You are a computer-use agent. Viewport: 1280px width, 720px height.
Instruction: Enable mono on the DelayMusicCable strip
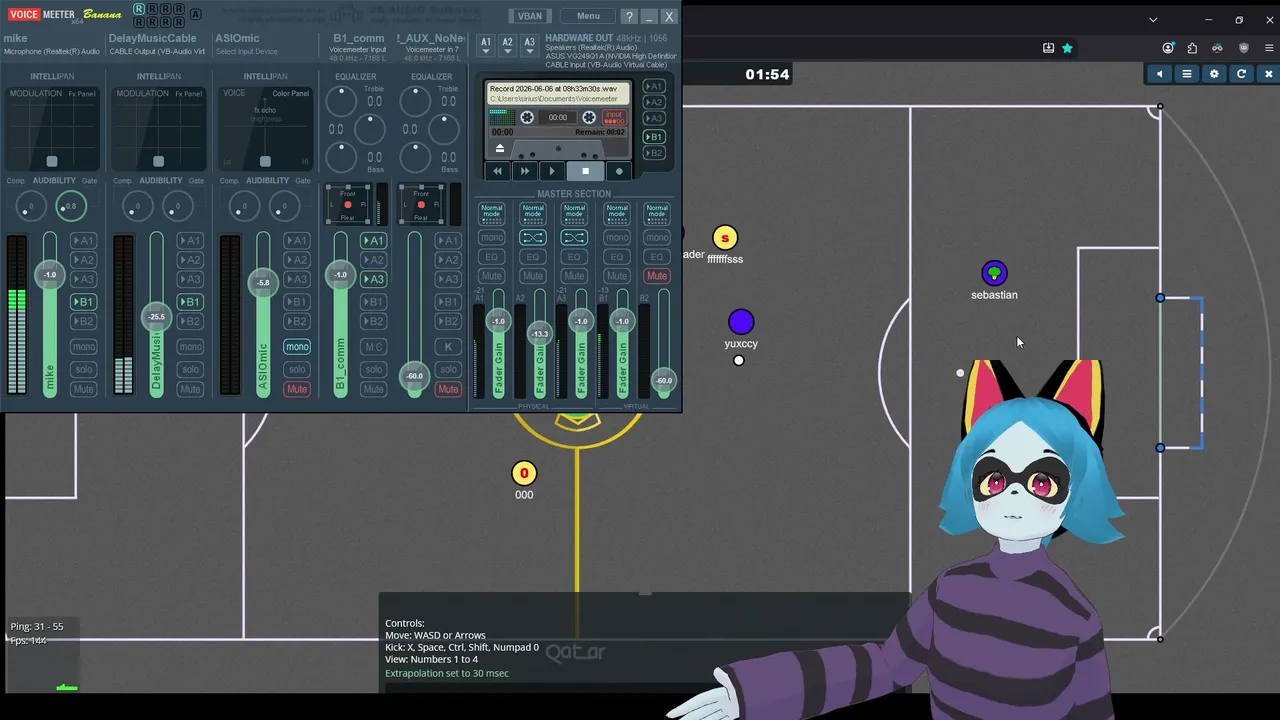point(190,347)
